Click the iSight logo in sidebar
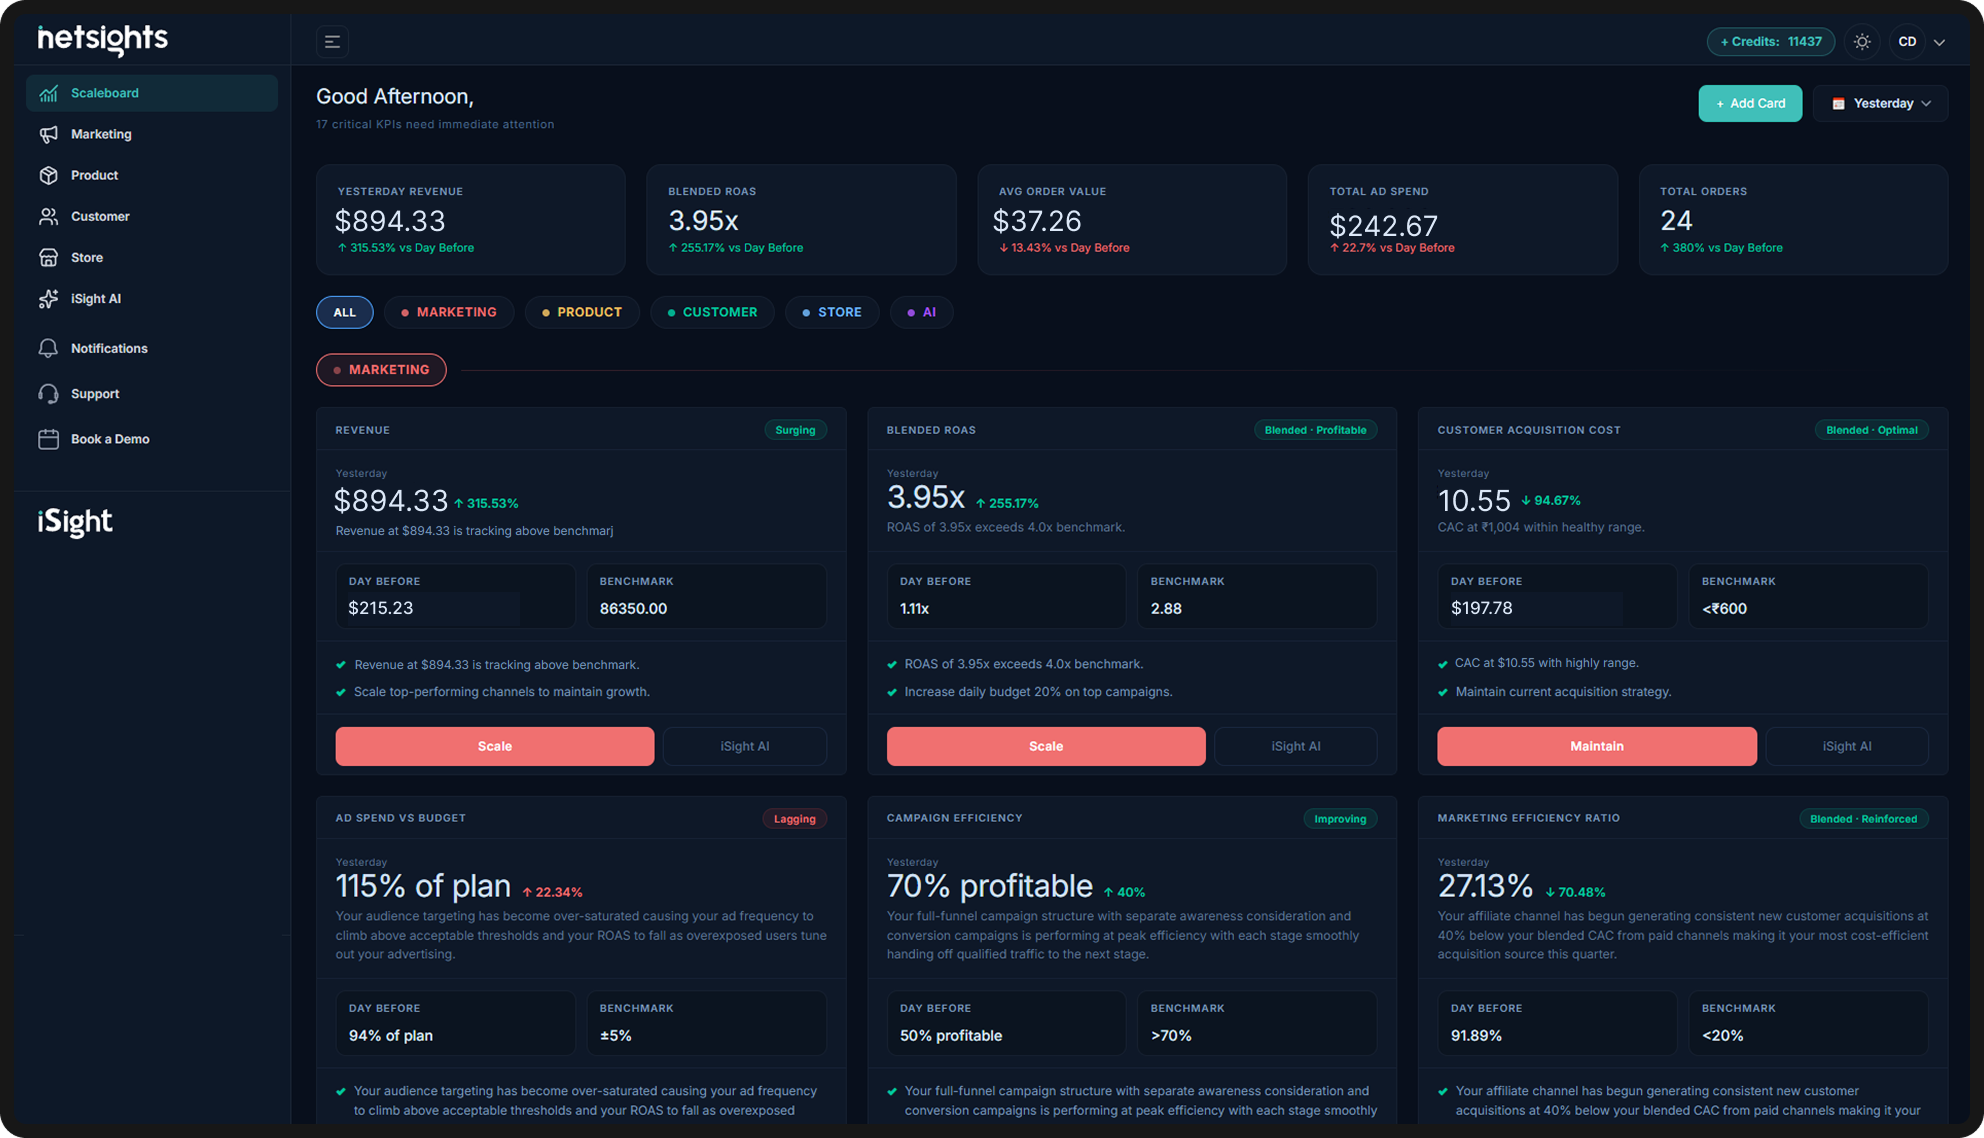Viewport: 1984px width, 1138px height. click(75, 522)
